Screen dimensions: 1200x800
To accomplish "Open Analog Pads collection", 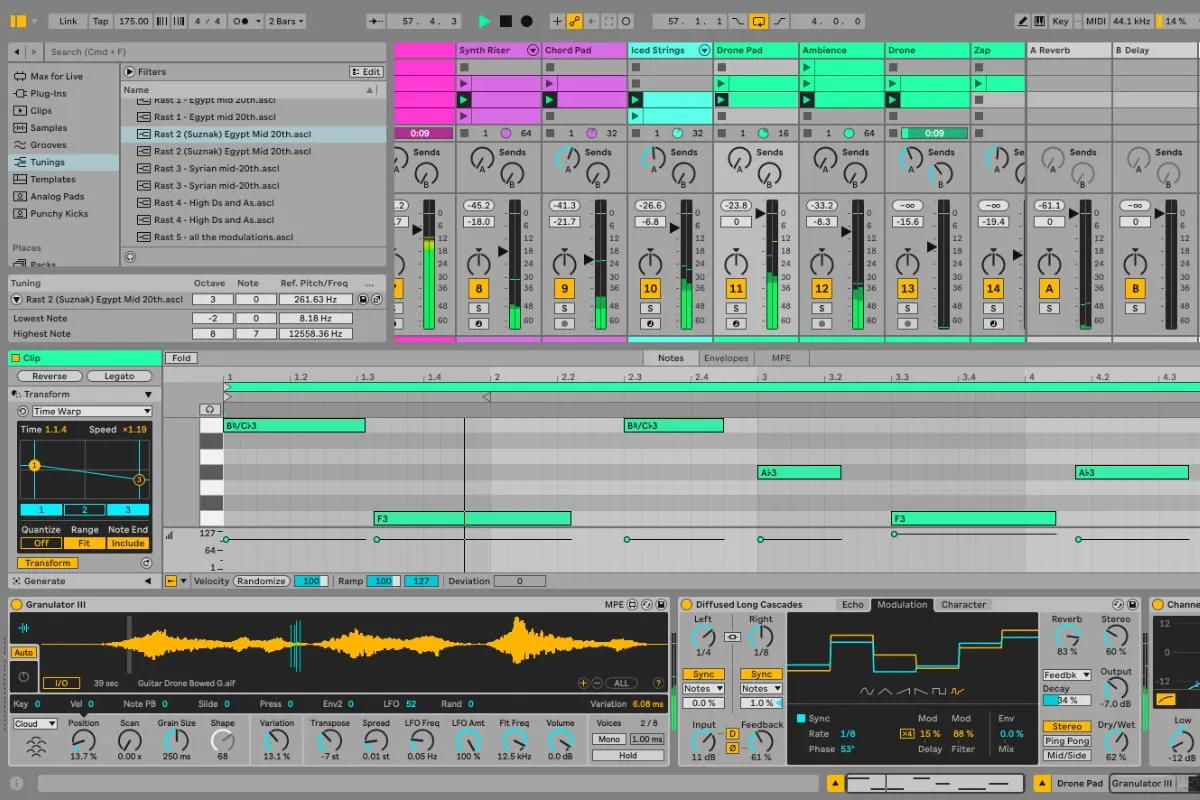I will tap(57, 196).
